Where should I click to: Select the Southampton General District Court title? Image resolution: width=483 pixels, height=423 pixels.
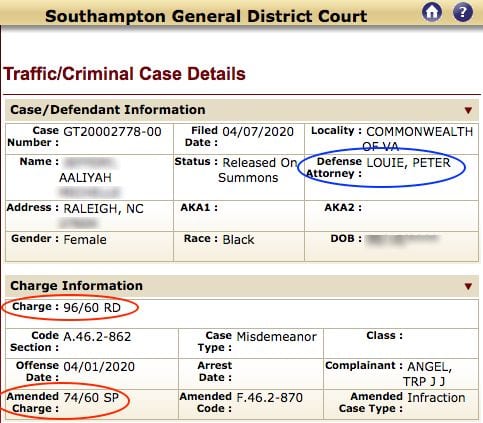point(206,16)
